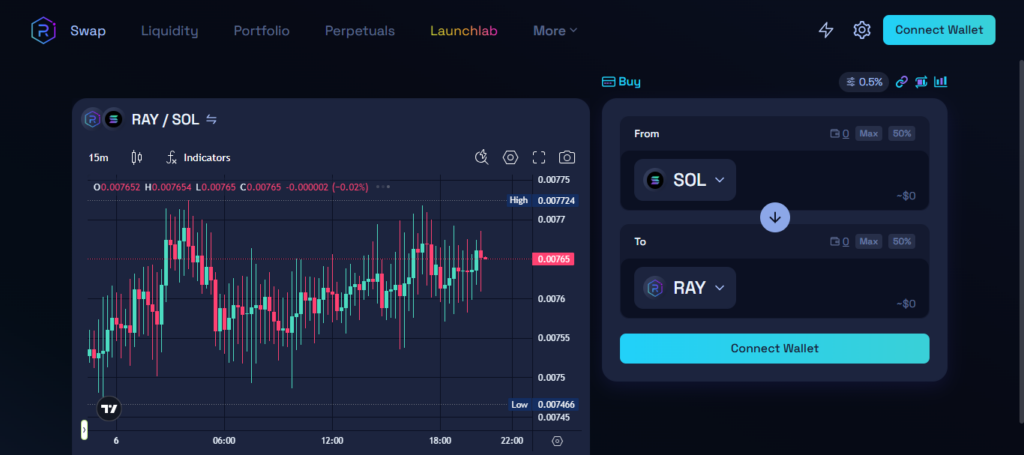The image size is (1024, 455).
Task: Open the Launchlab tab
Action: coord(463,31)
